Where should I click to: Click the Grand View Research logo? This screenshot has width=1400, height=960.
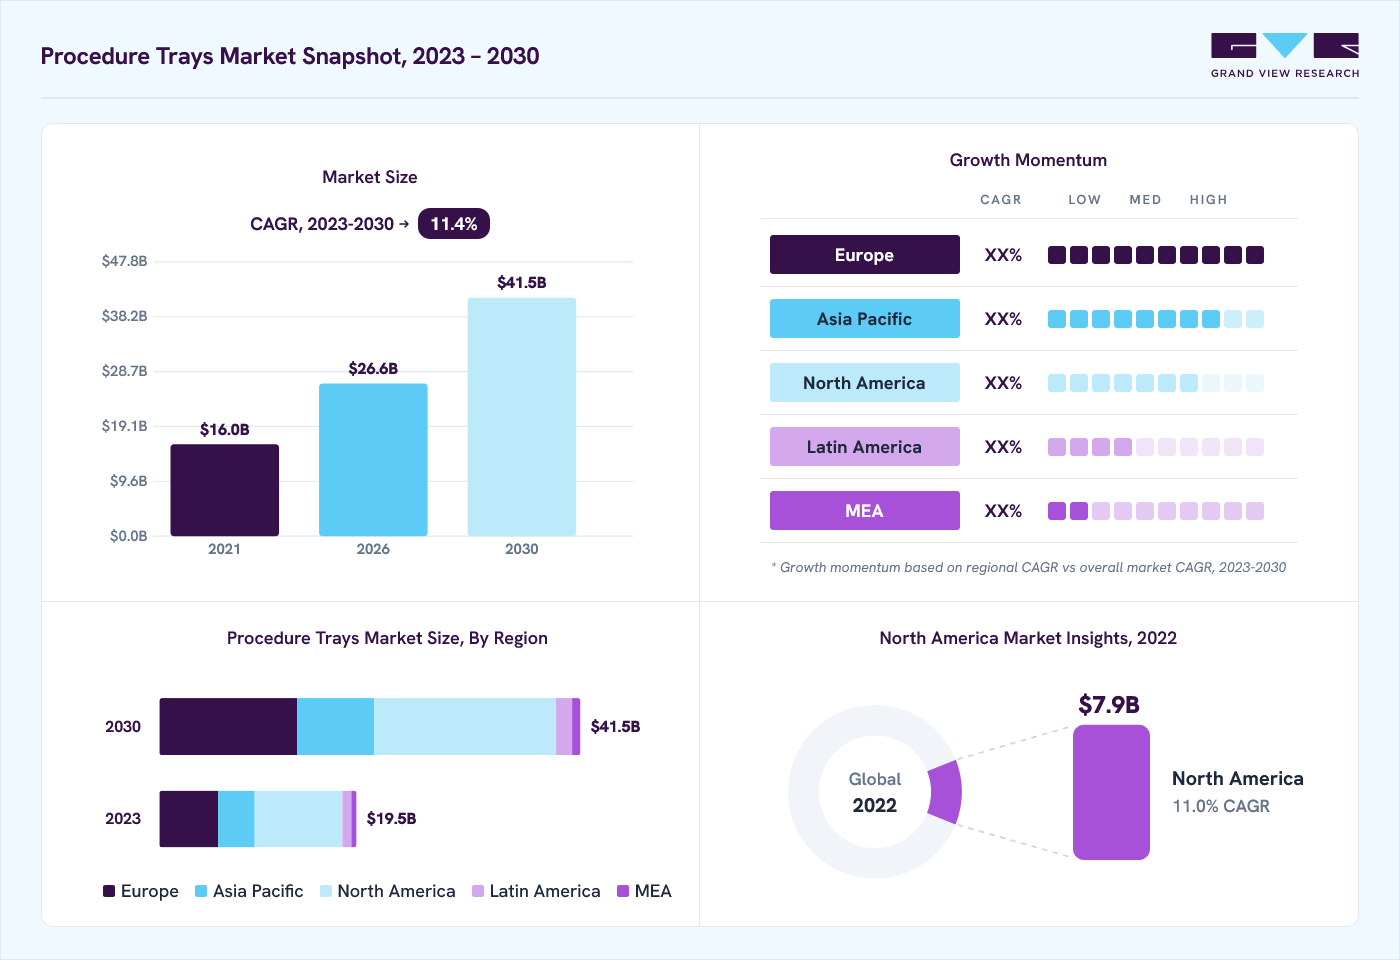[x=1285, y=55]
